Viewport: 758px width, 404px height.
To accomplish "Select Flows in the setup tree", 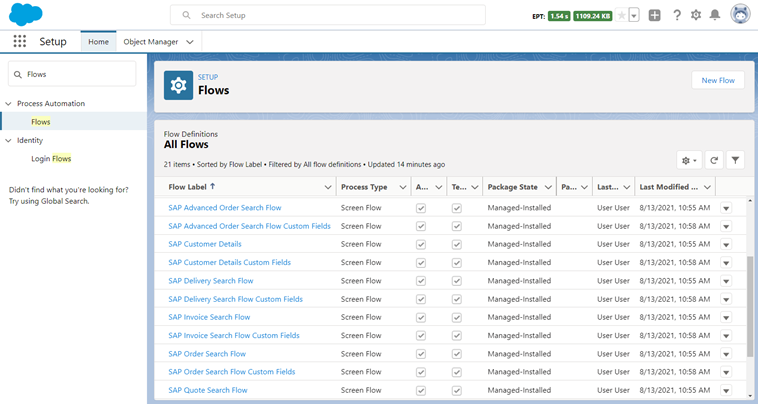I will pos(41,122).
